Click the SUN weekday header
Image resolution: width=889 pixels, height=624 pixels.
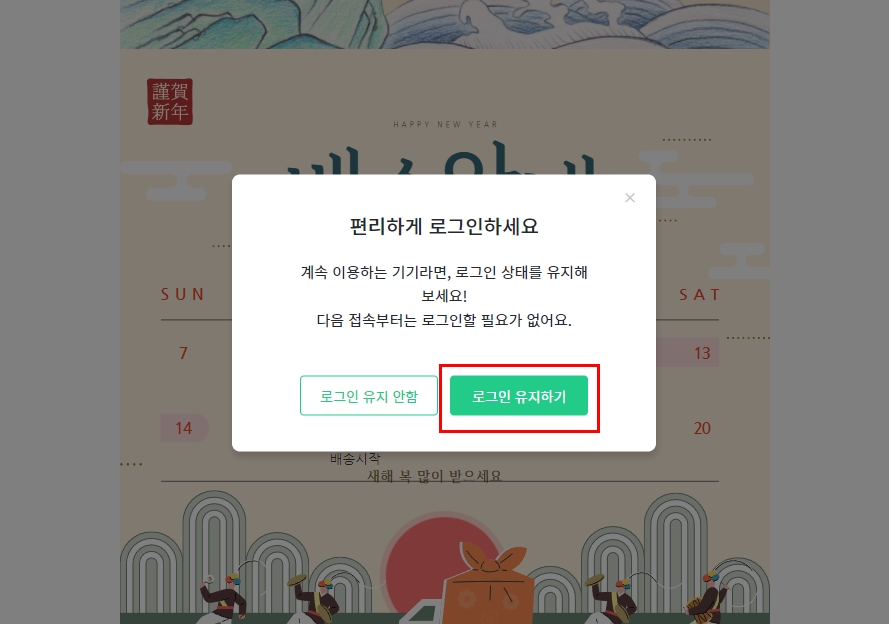183,294
